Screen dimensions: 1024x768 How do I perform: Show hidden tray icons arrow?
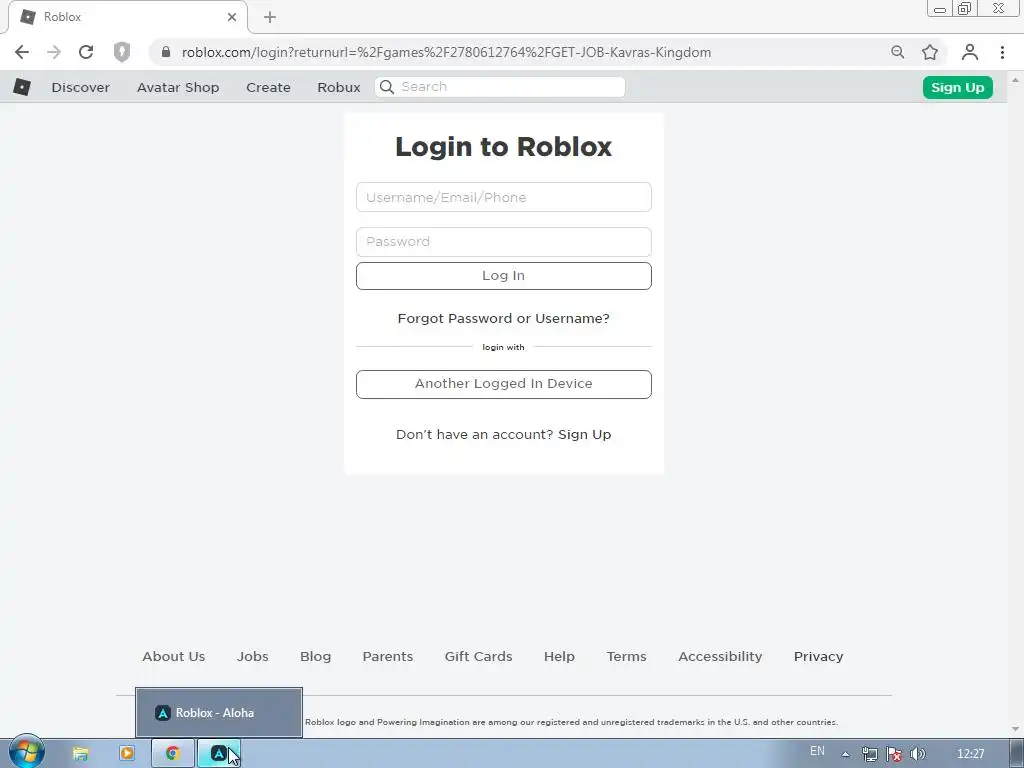point(846,754)
